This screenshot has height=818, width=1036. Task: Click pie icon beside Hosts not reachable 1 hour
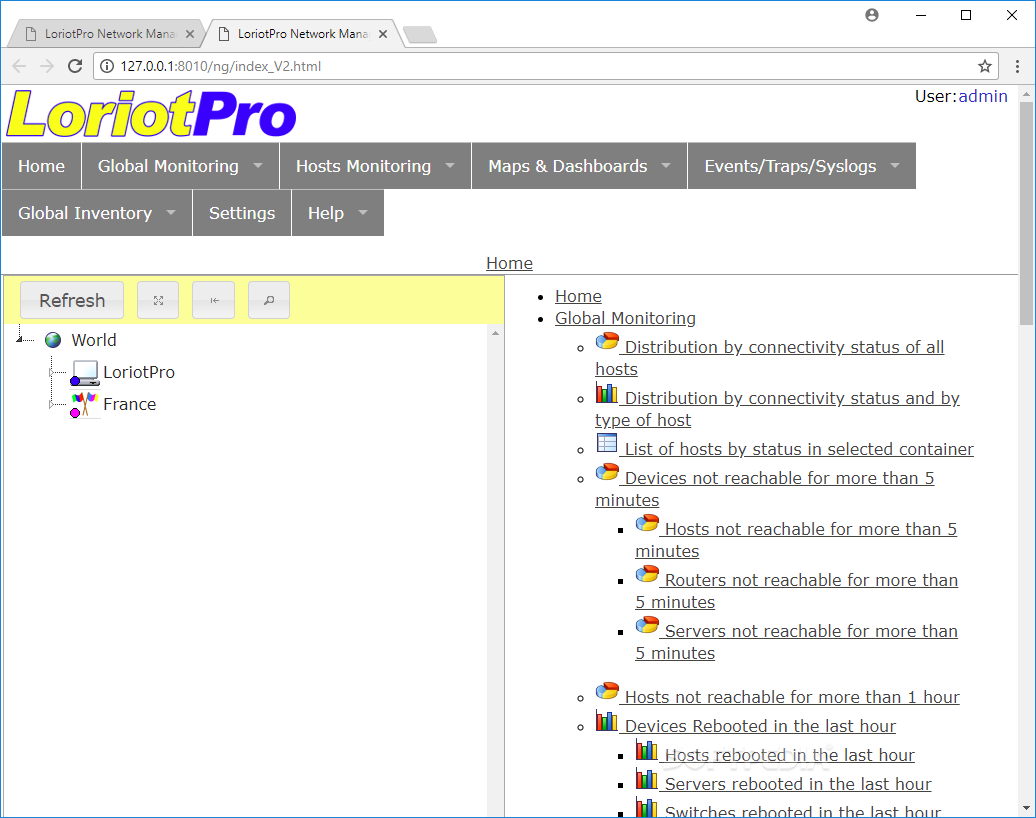click(x=607, y=691)
